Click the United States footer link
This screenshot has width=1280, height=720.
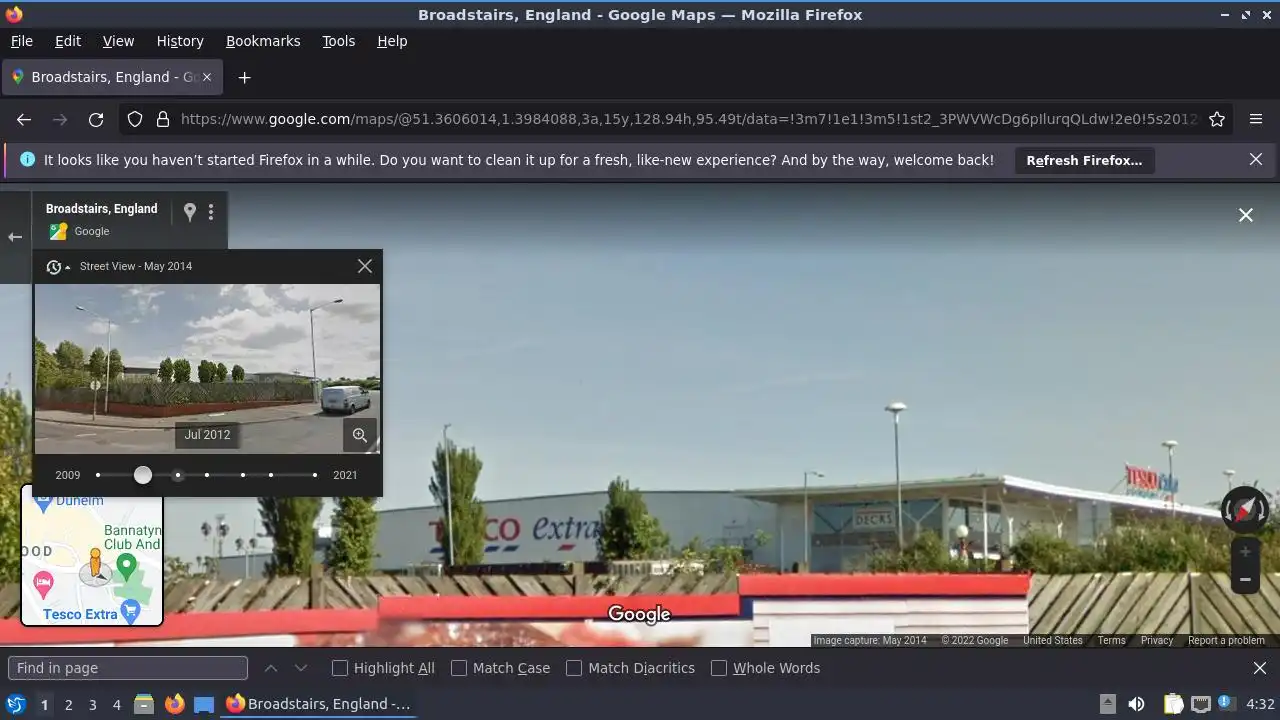[1052, 640]
